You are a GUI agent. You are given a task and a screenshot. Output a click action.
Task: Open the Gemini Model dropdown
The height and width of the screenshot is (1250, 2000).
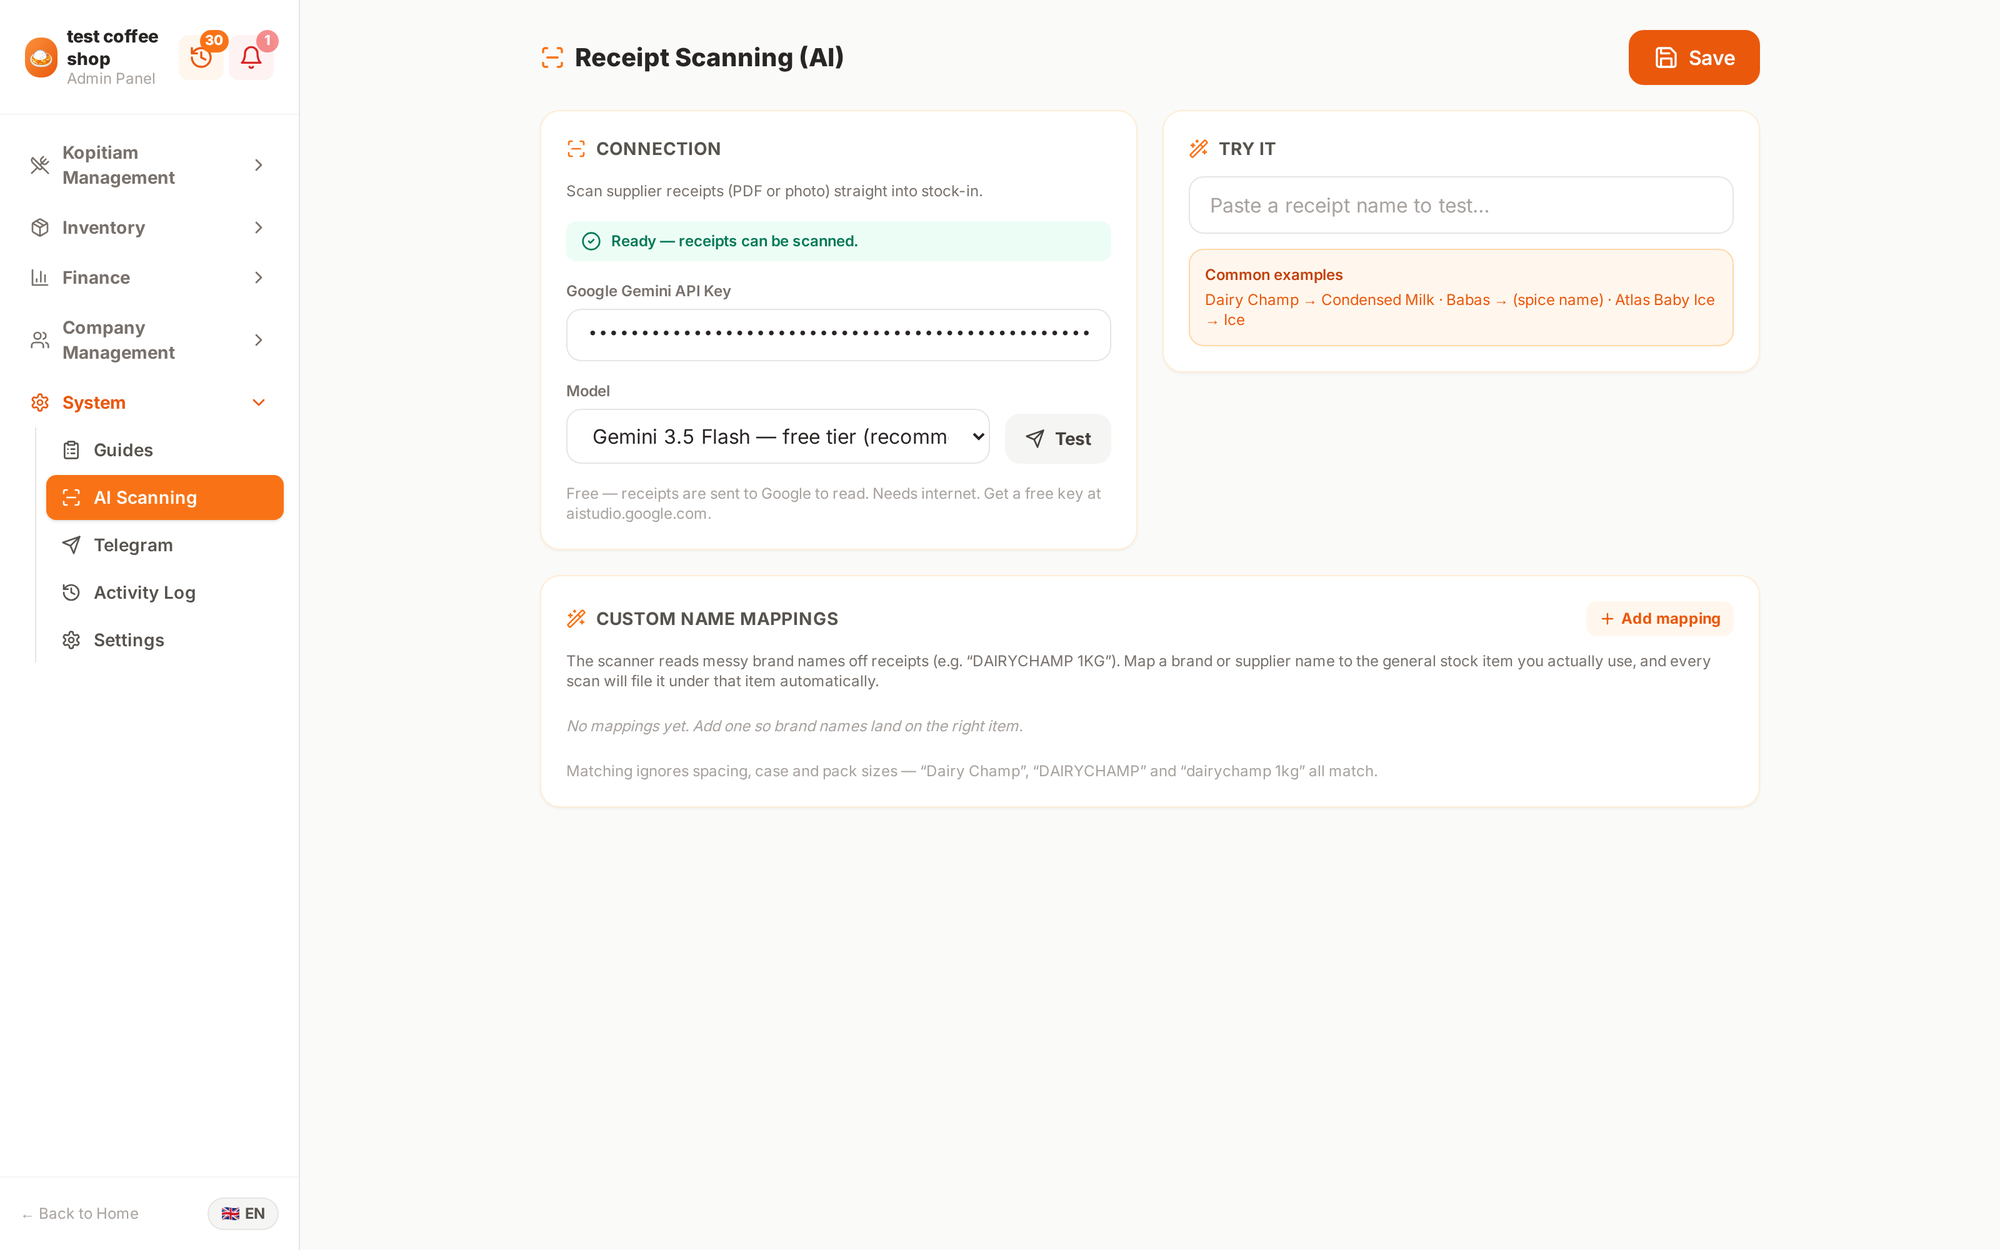coord(778,436)
